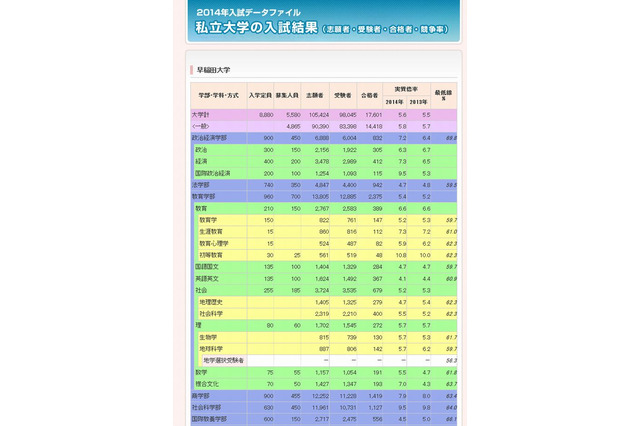
Task: Select the 社会科学 yellow row label
Action: pyautogui.click(x=211, y=314)
